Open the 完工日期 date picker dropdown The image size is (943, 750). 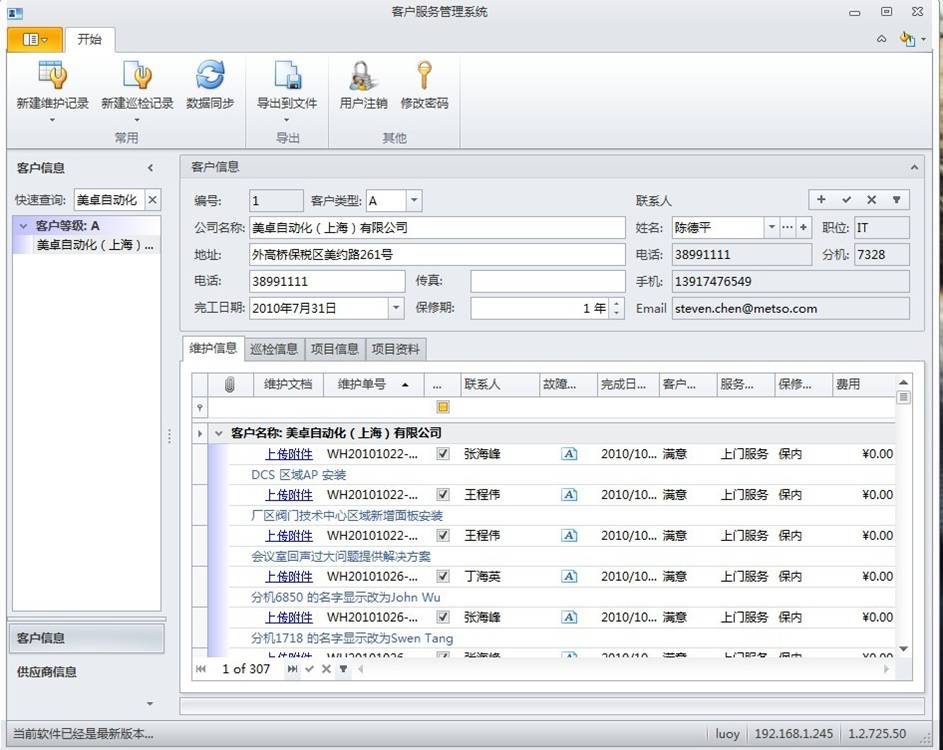(395, 308)
